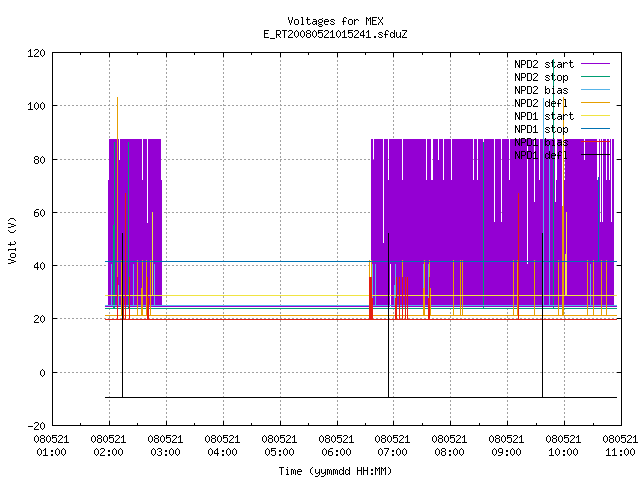Click the x-axis tick label '080521 05:00'

pyautogui.click(x=280, y=446)
